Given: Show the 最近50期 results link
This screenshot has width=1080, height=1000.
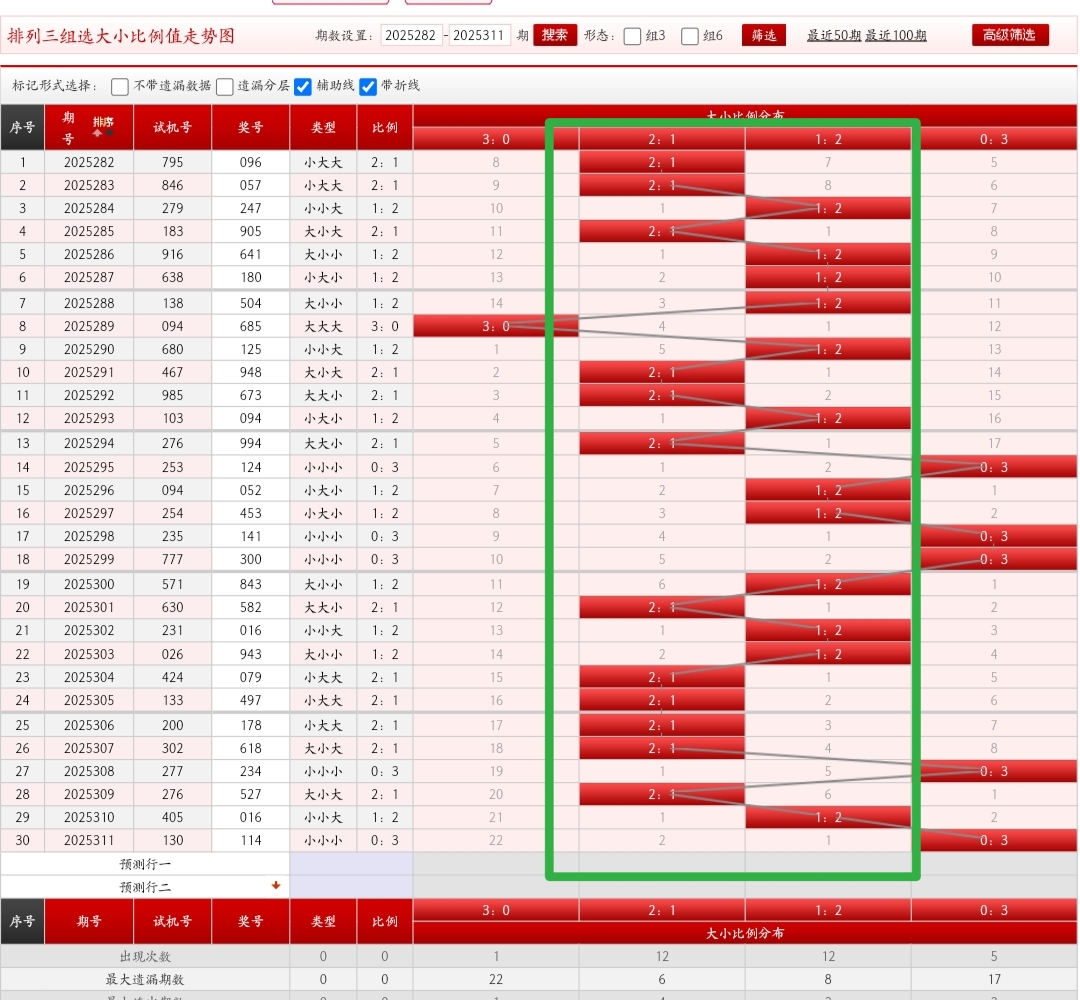Looking at the screenshot, I should [834, 36].
